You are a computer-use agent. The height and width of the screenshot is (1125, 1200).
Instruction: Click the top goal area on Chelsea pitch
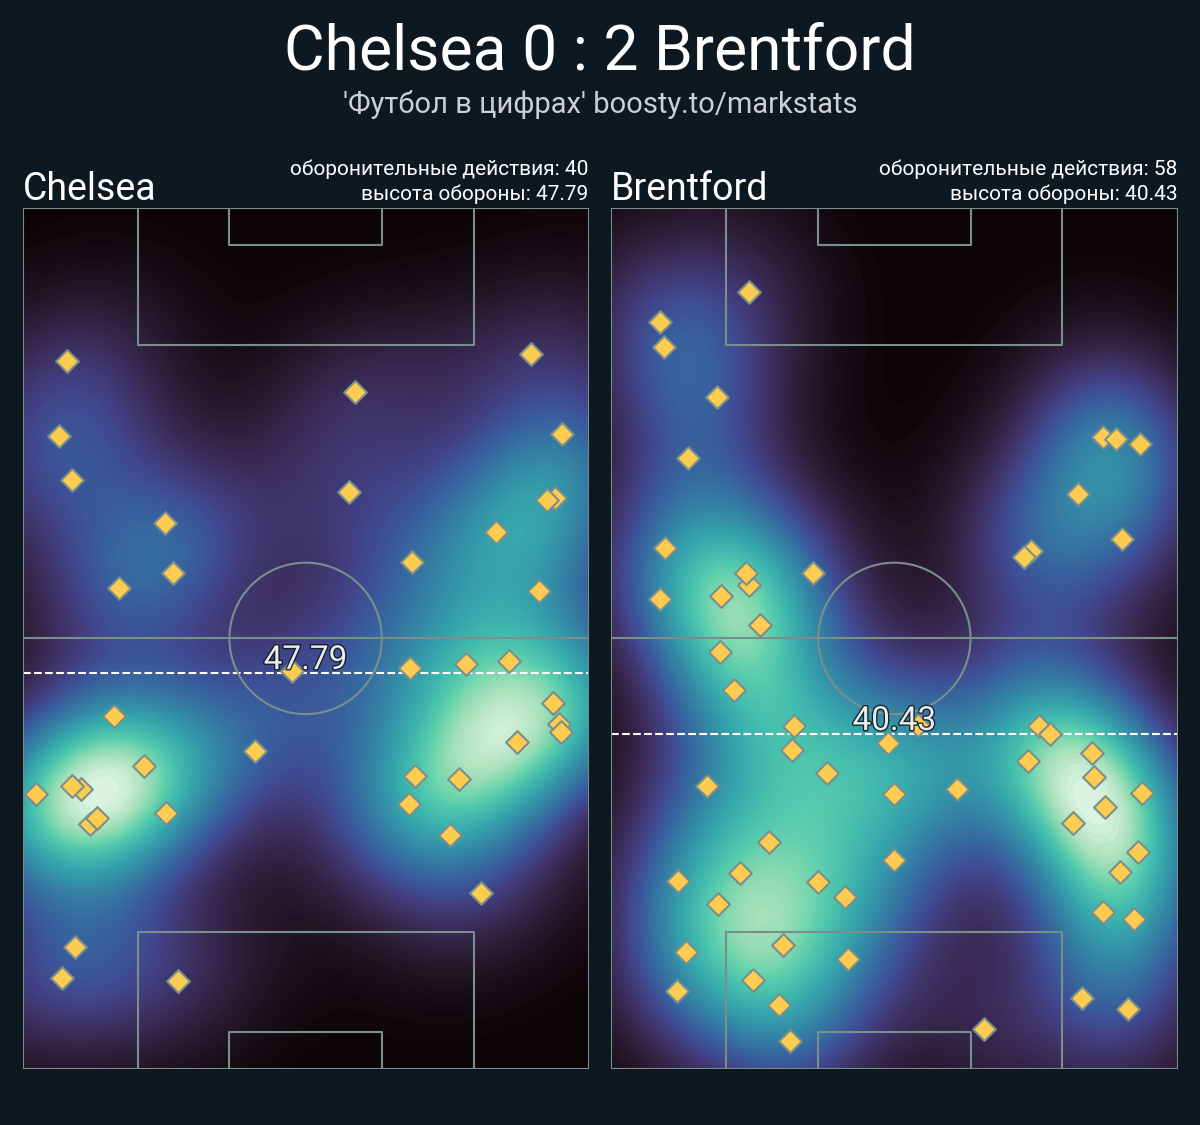pos(305,227)
